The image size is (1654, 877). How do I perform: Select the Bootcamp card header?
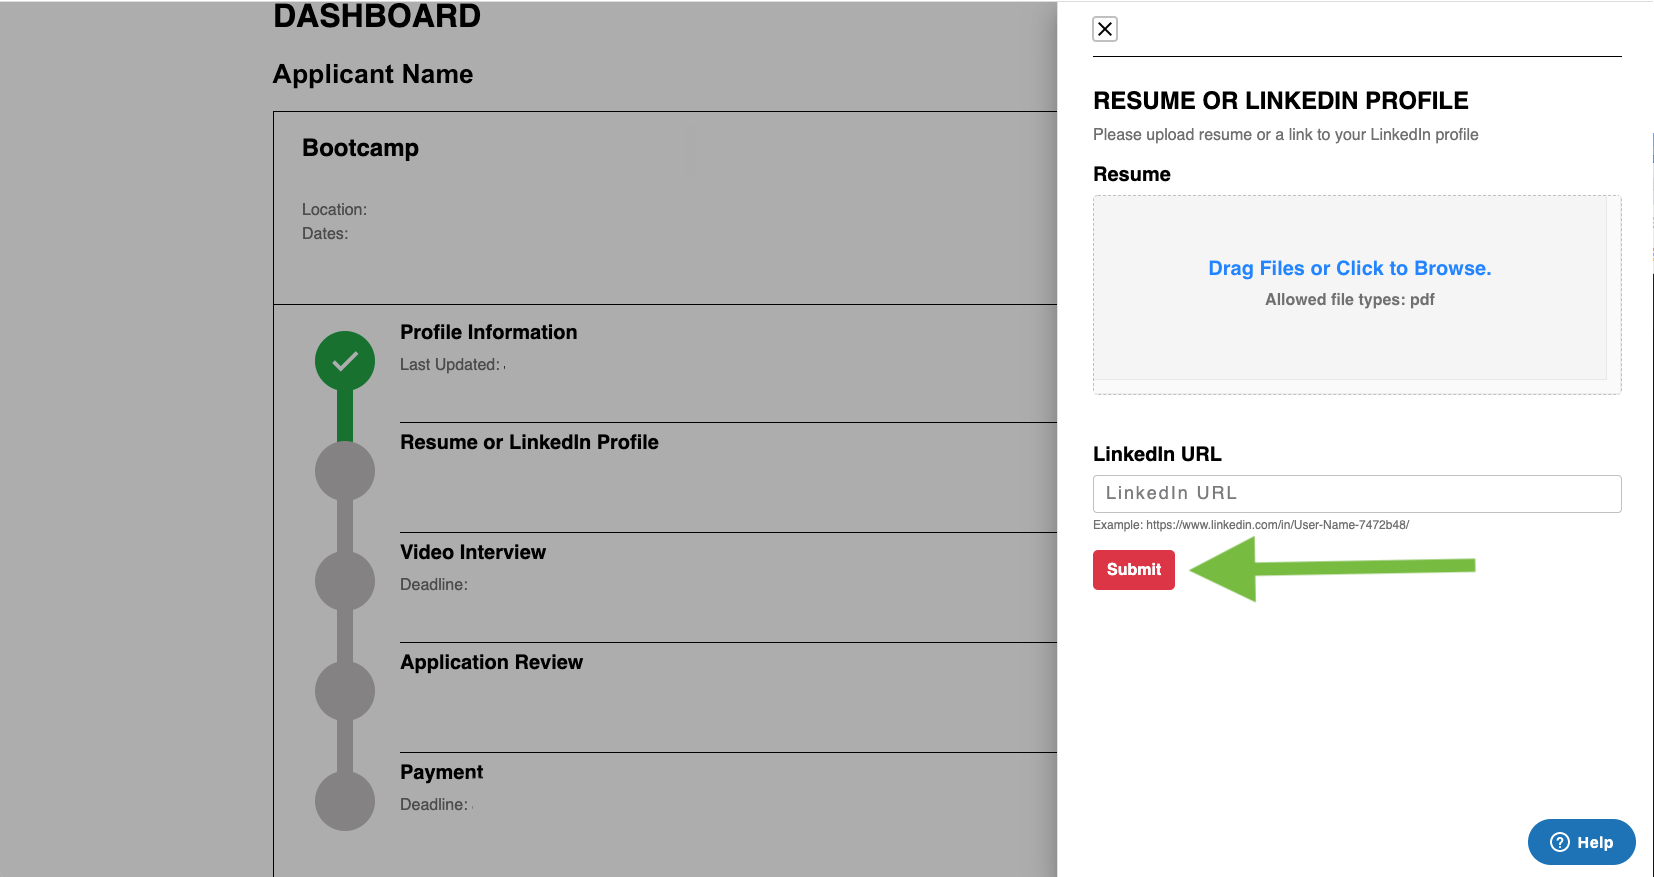click(x=360, y=147)
